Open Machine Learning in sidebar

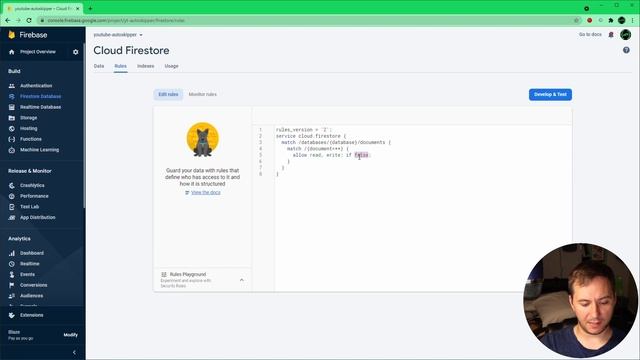tap(39, 150)
